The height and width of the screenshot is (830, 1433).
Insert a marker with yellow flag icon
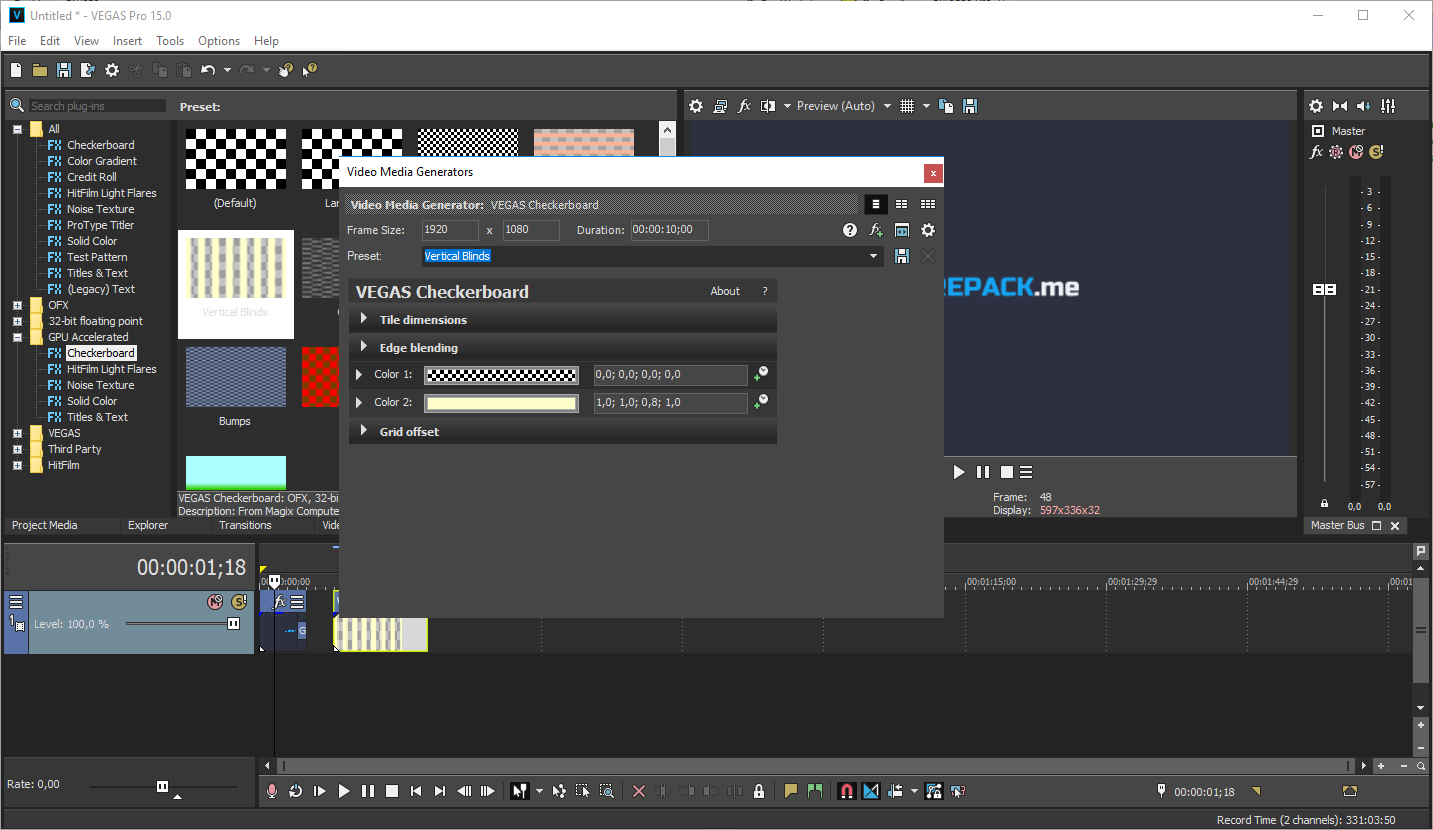(791, 791)
